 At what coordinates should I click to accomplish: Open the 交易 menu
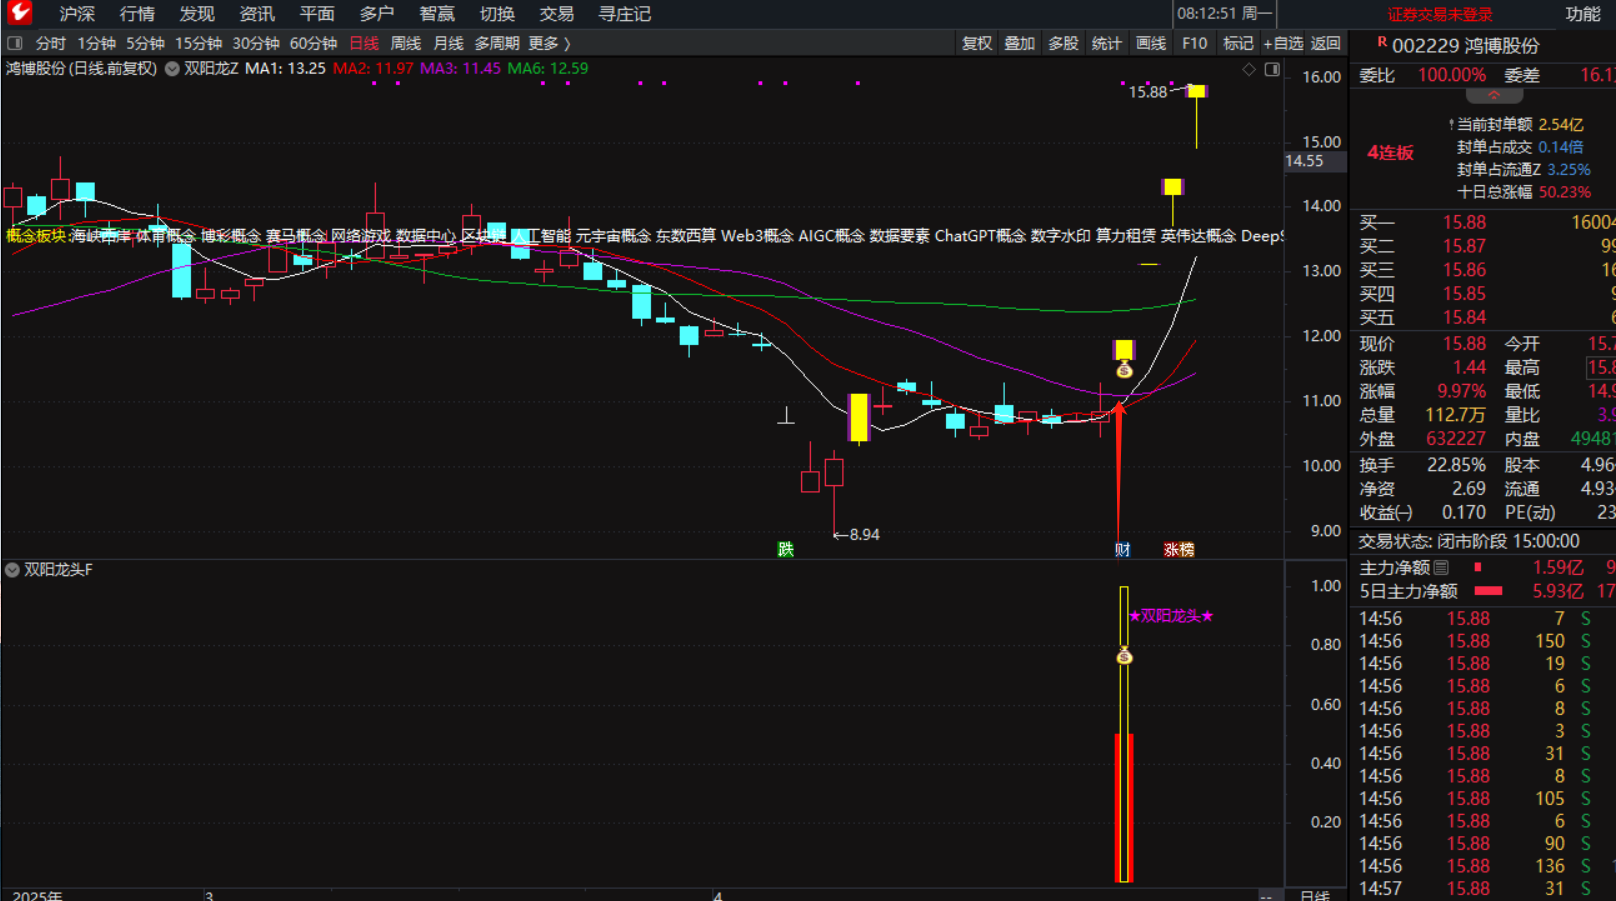point(556,14)
